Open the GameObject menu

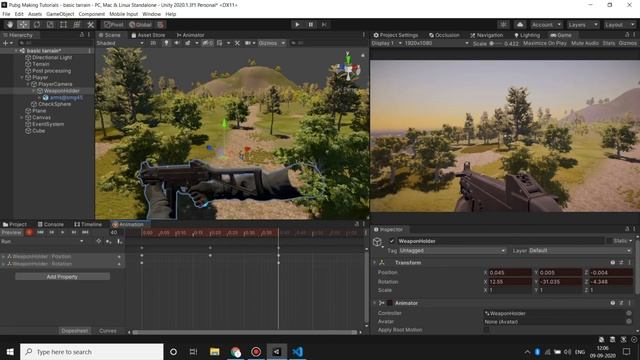coord(60,14)
